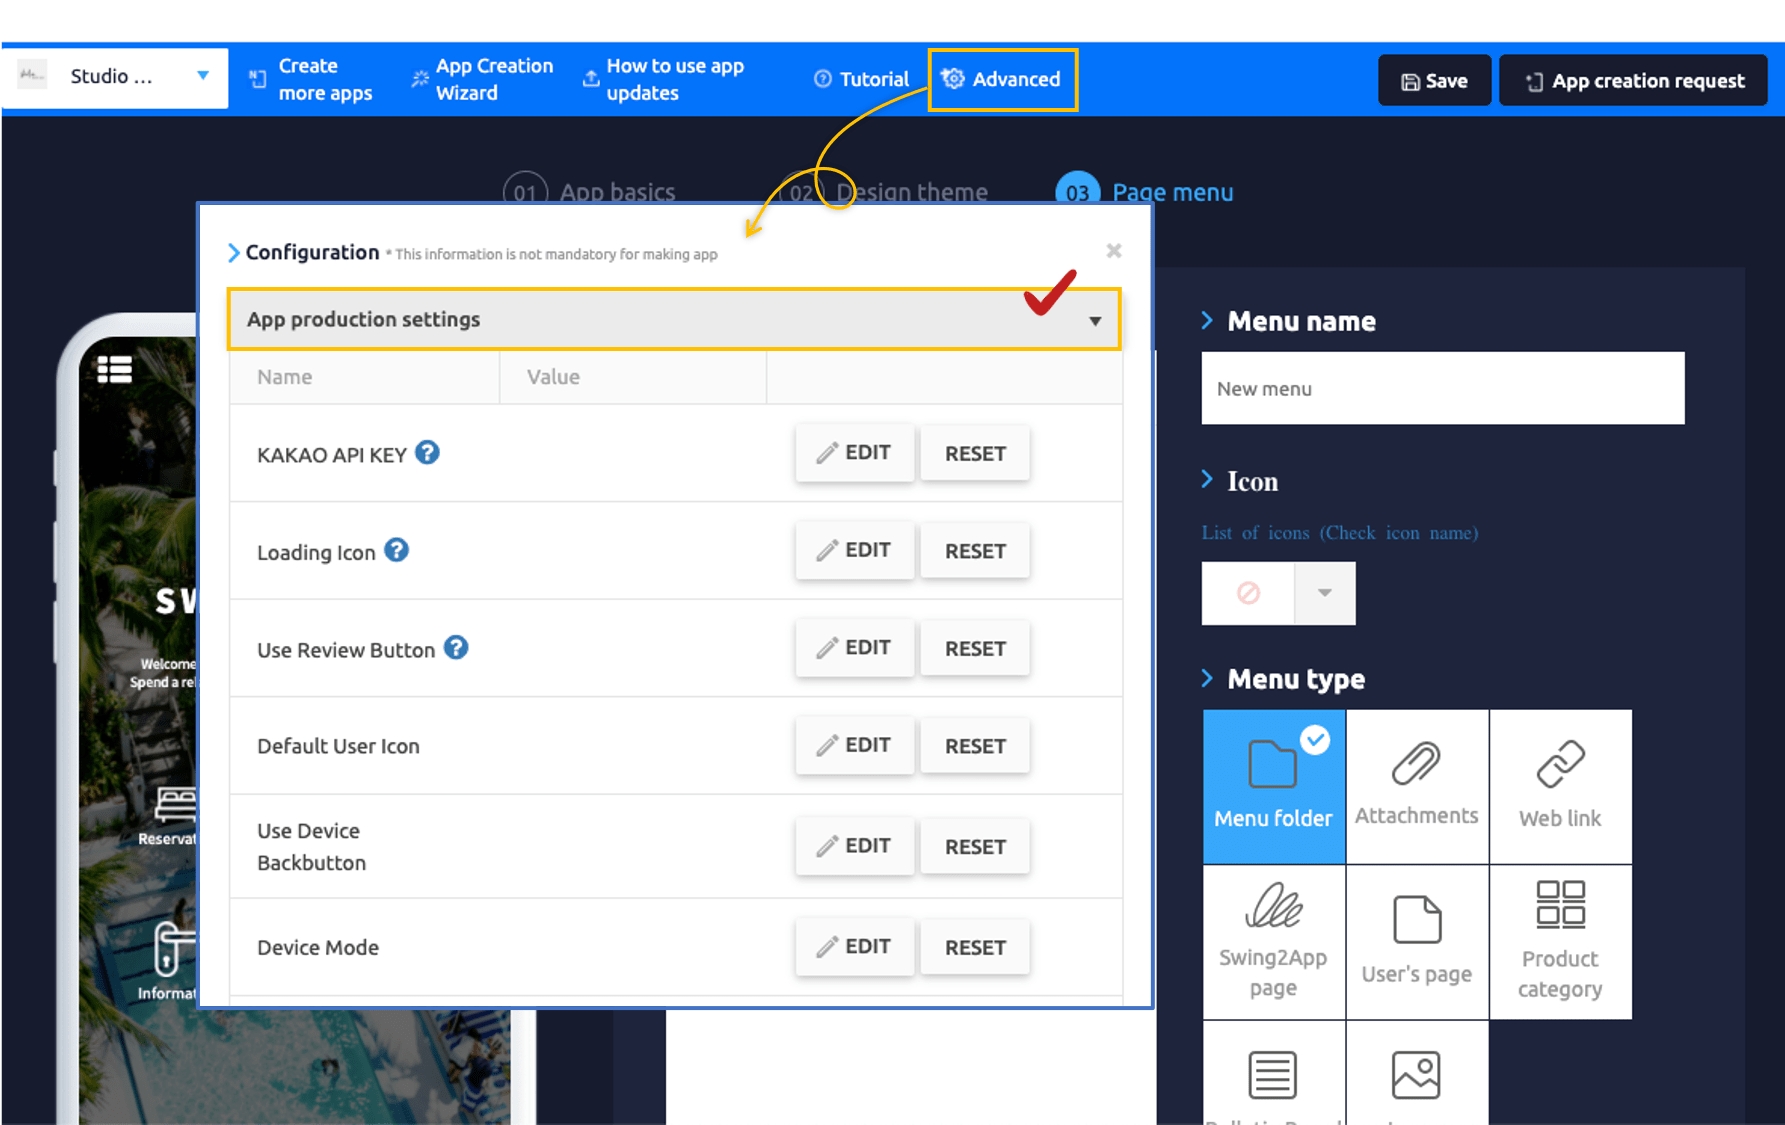
Task: Select the User's page menu type
Action: tap(1416, 941)
